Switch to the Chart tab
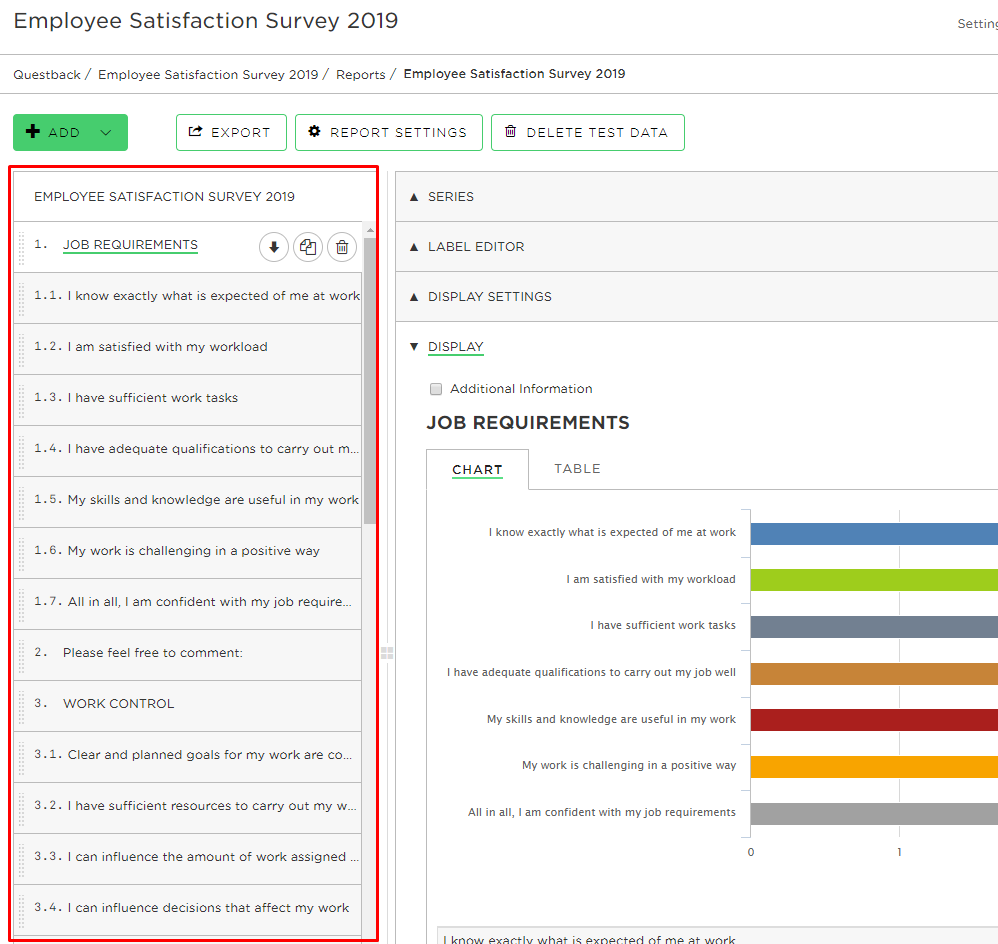 pos(477,469)
